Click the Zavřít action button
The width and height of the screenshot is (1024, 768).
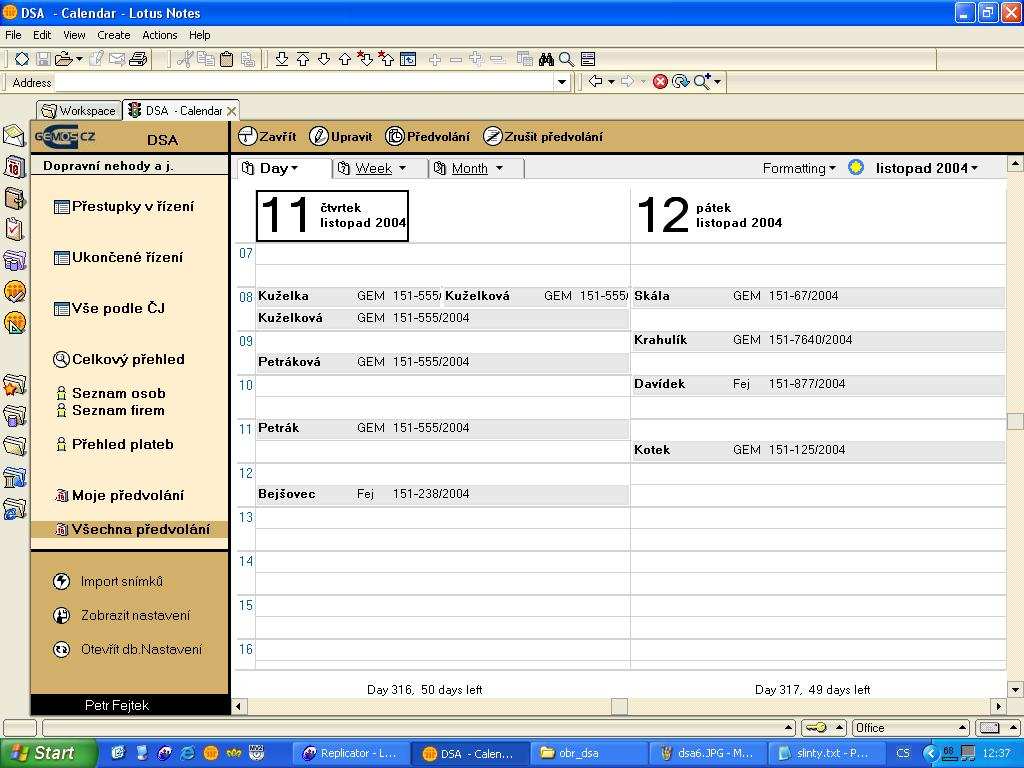267,136
